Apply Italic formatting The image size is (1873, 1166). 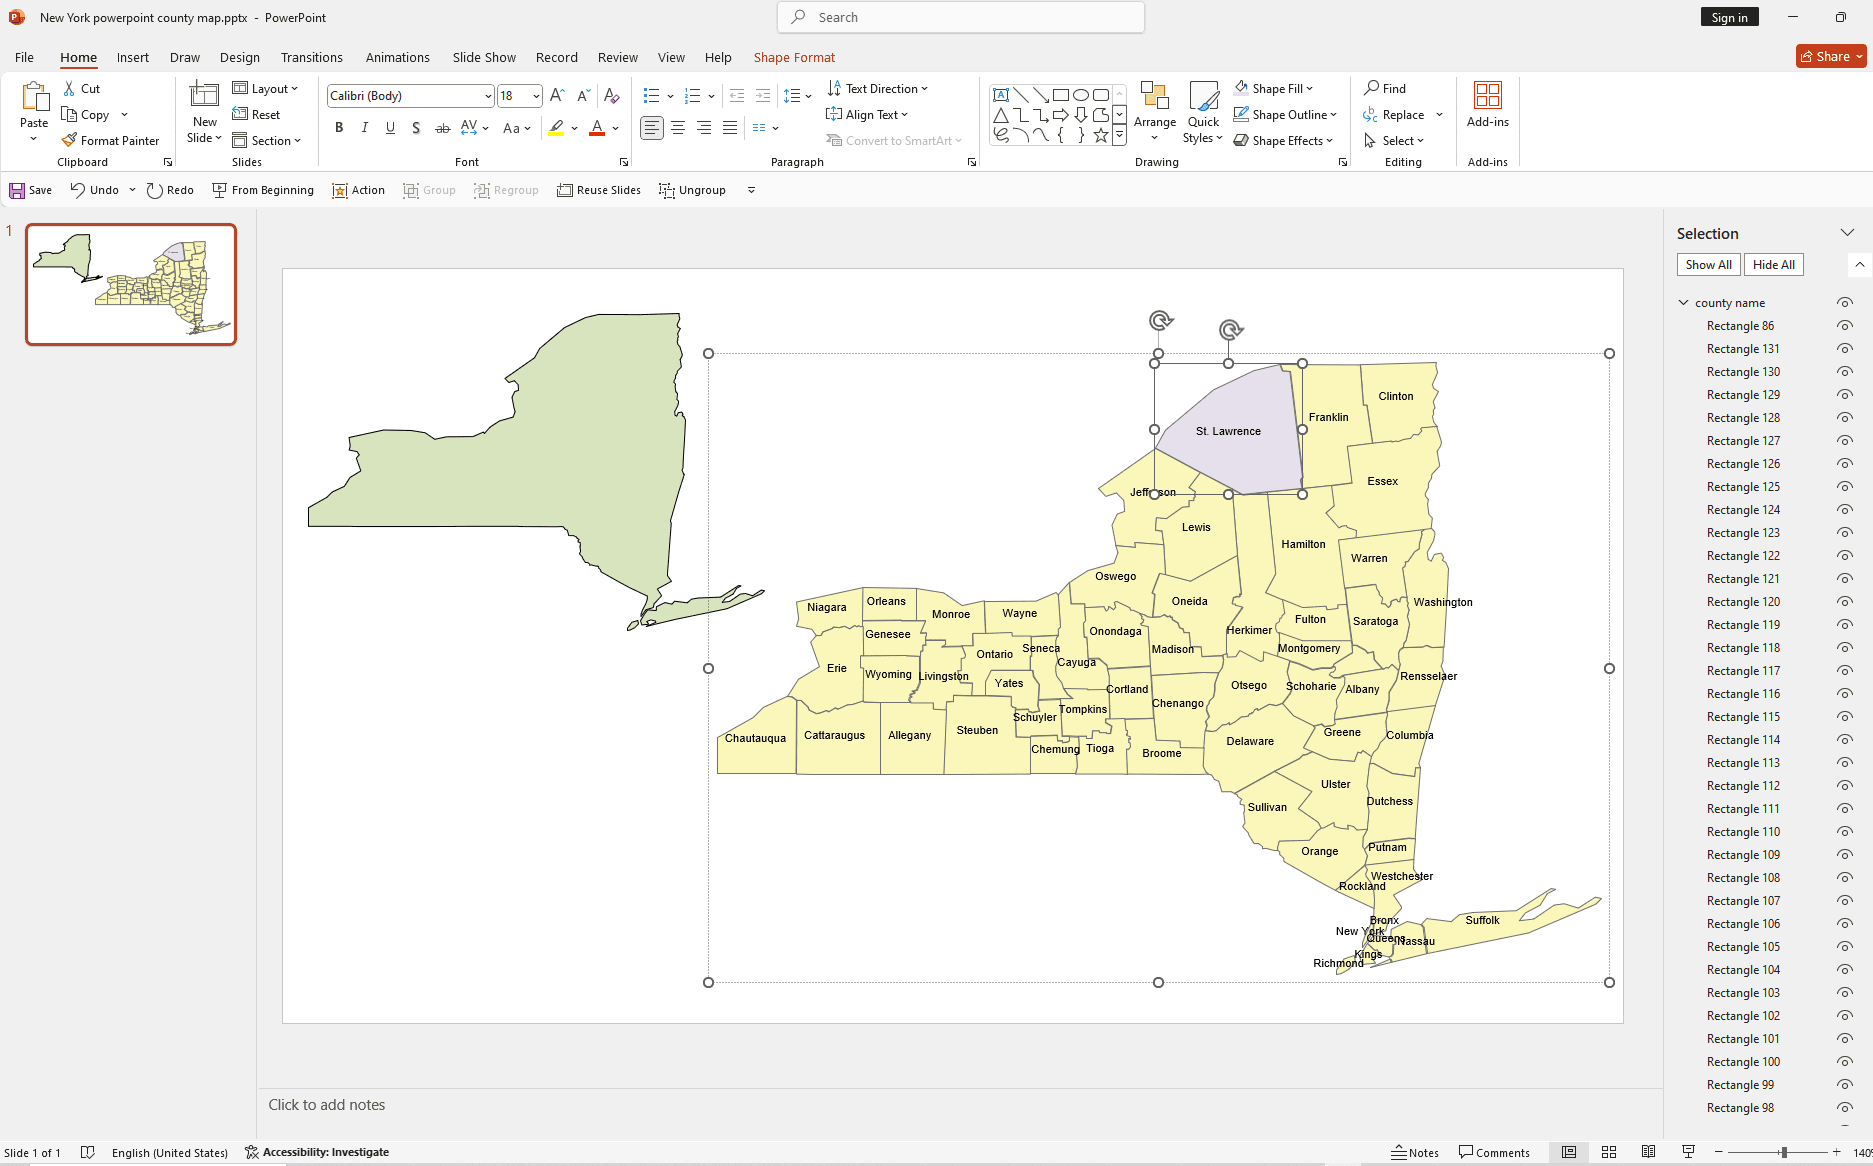point(365,128)
